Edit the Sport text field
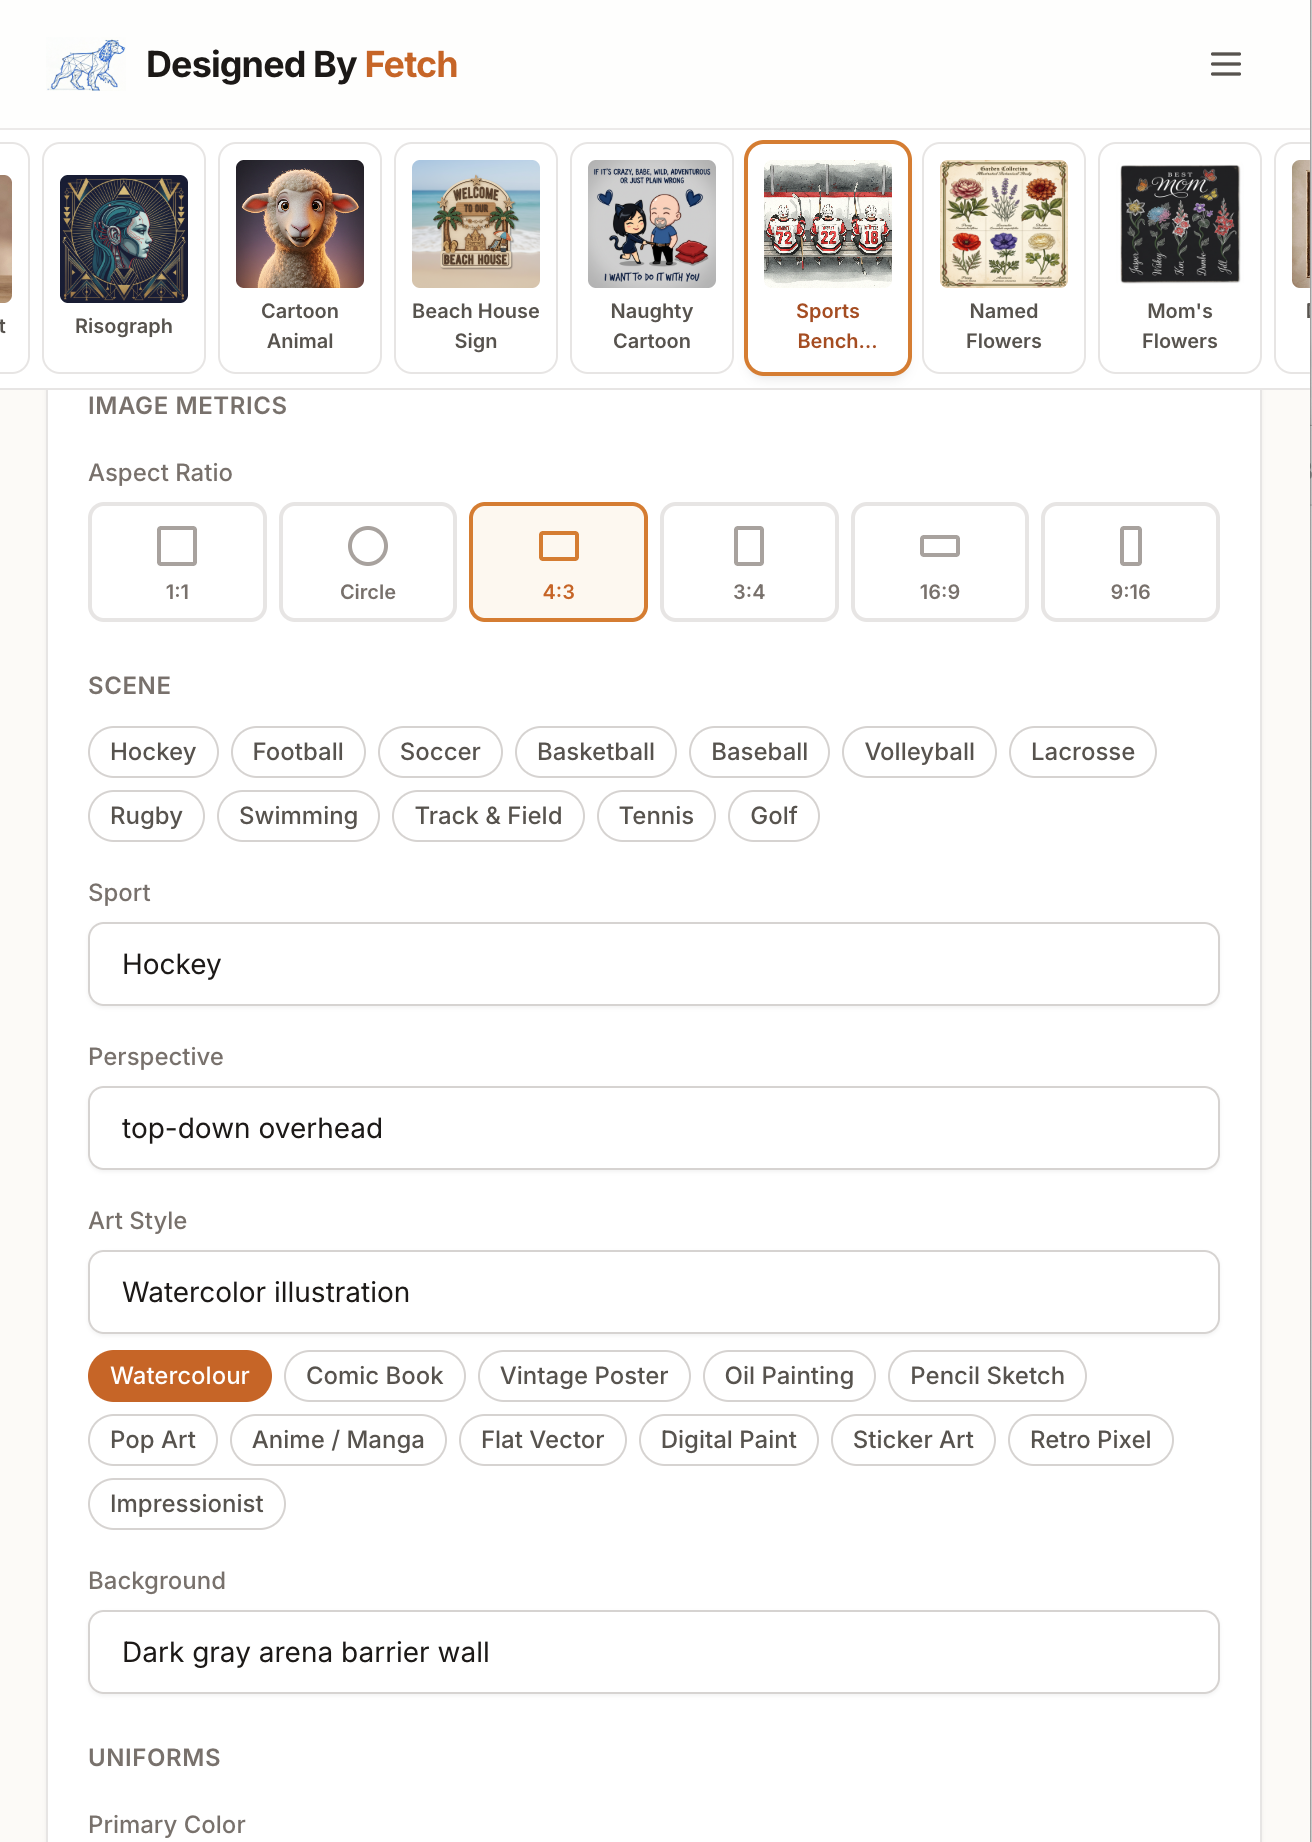Viewport: 1312px width, 1842px height. click(654, 964)
